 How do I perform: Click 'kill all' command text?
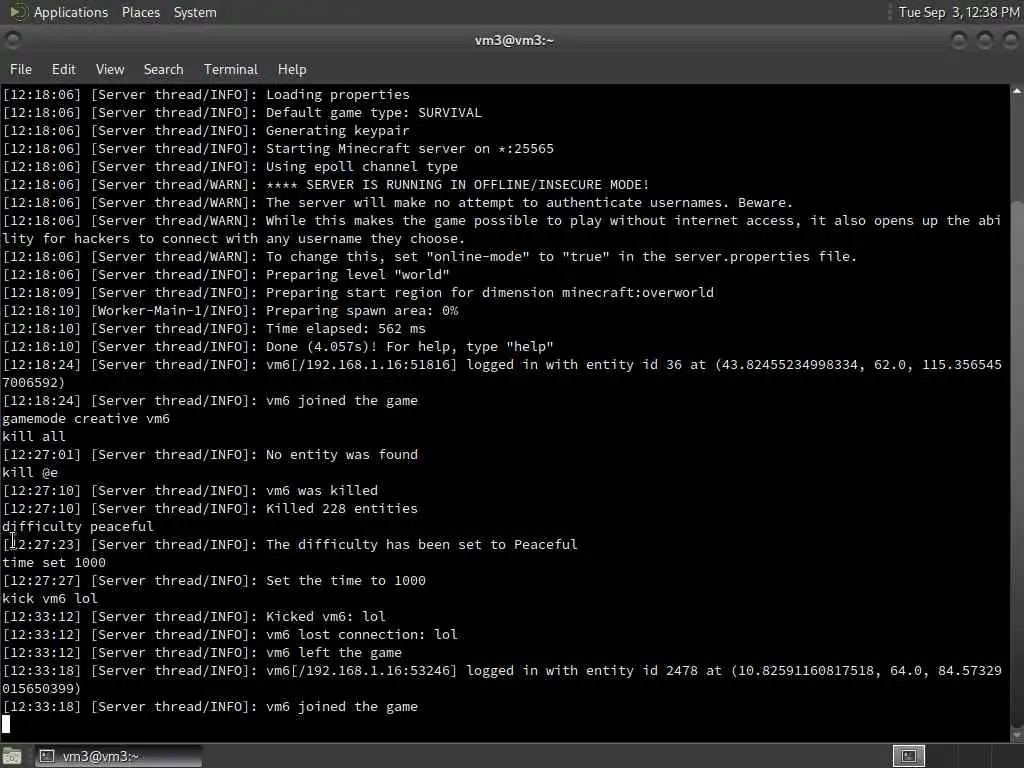point(34,436)
